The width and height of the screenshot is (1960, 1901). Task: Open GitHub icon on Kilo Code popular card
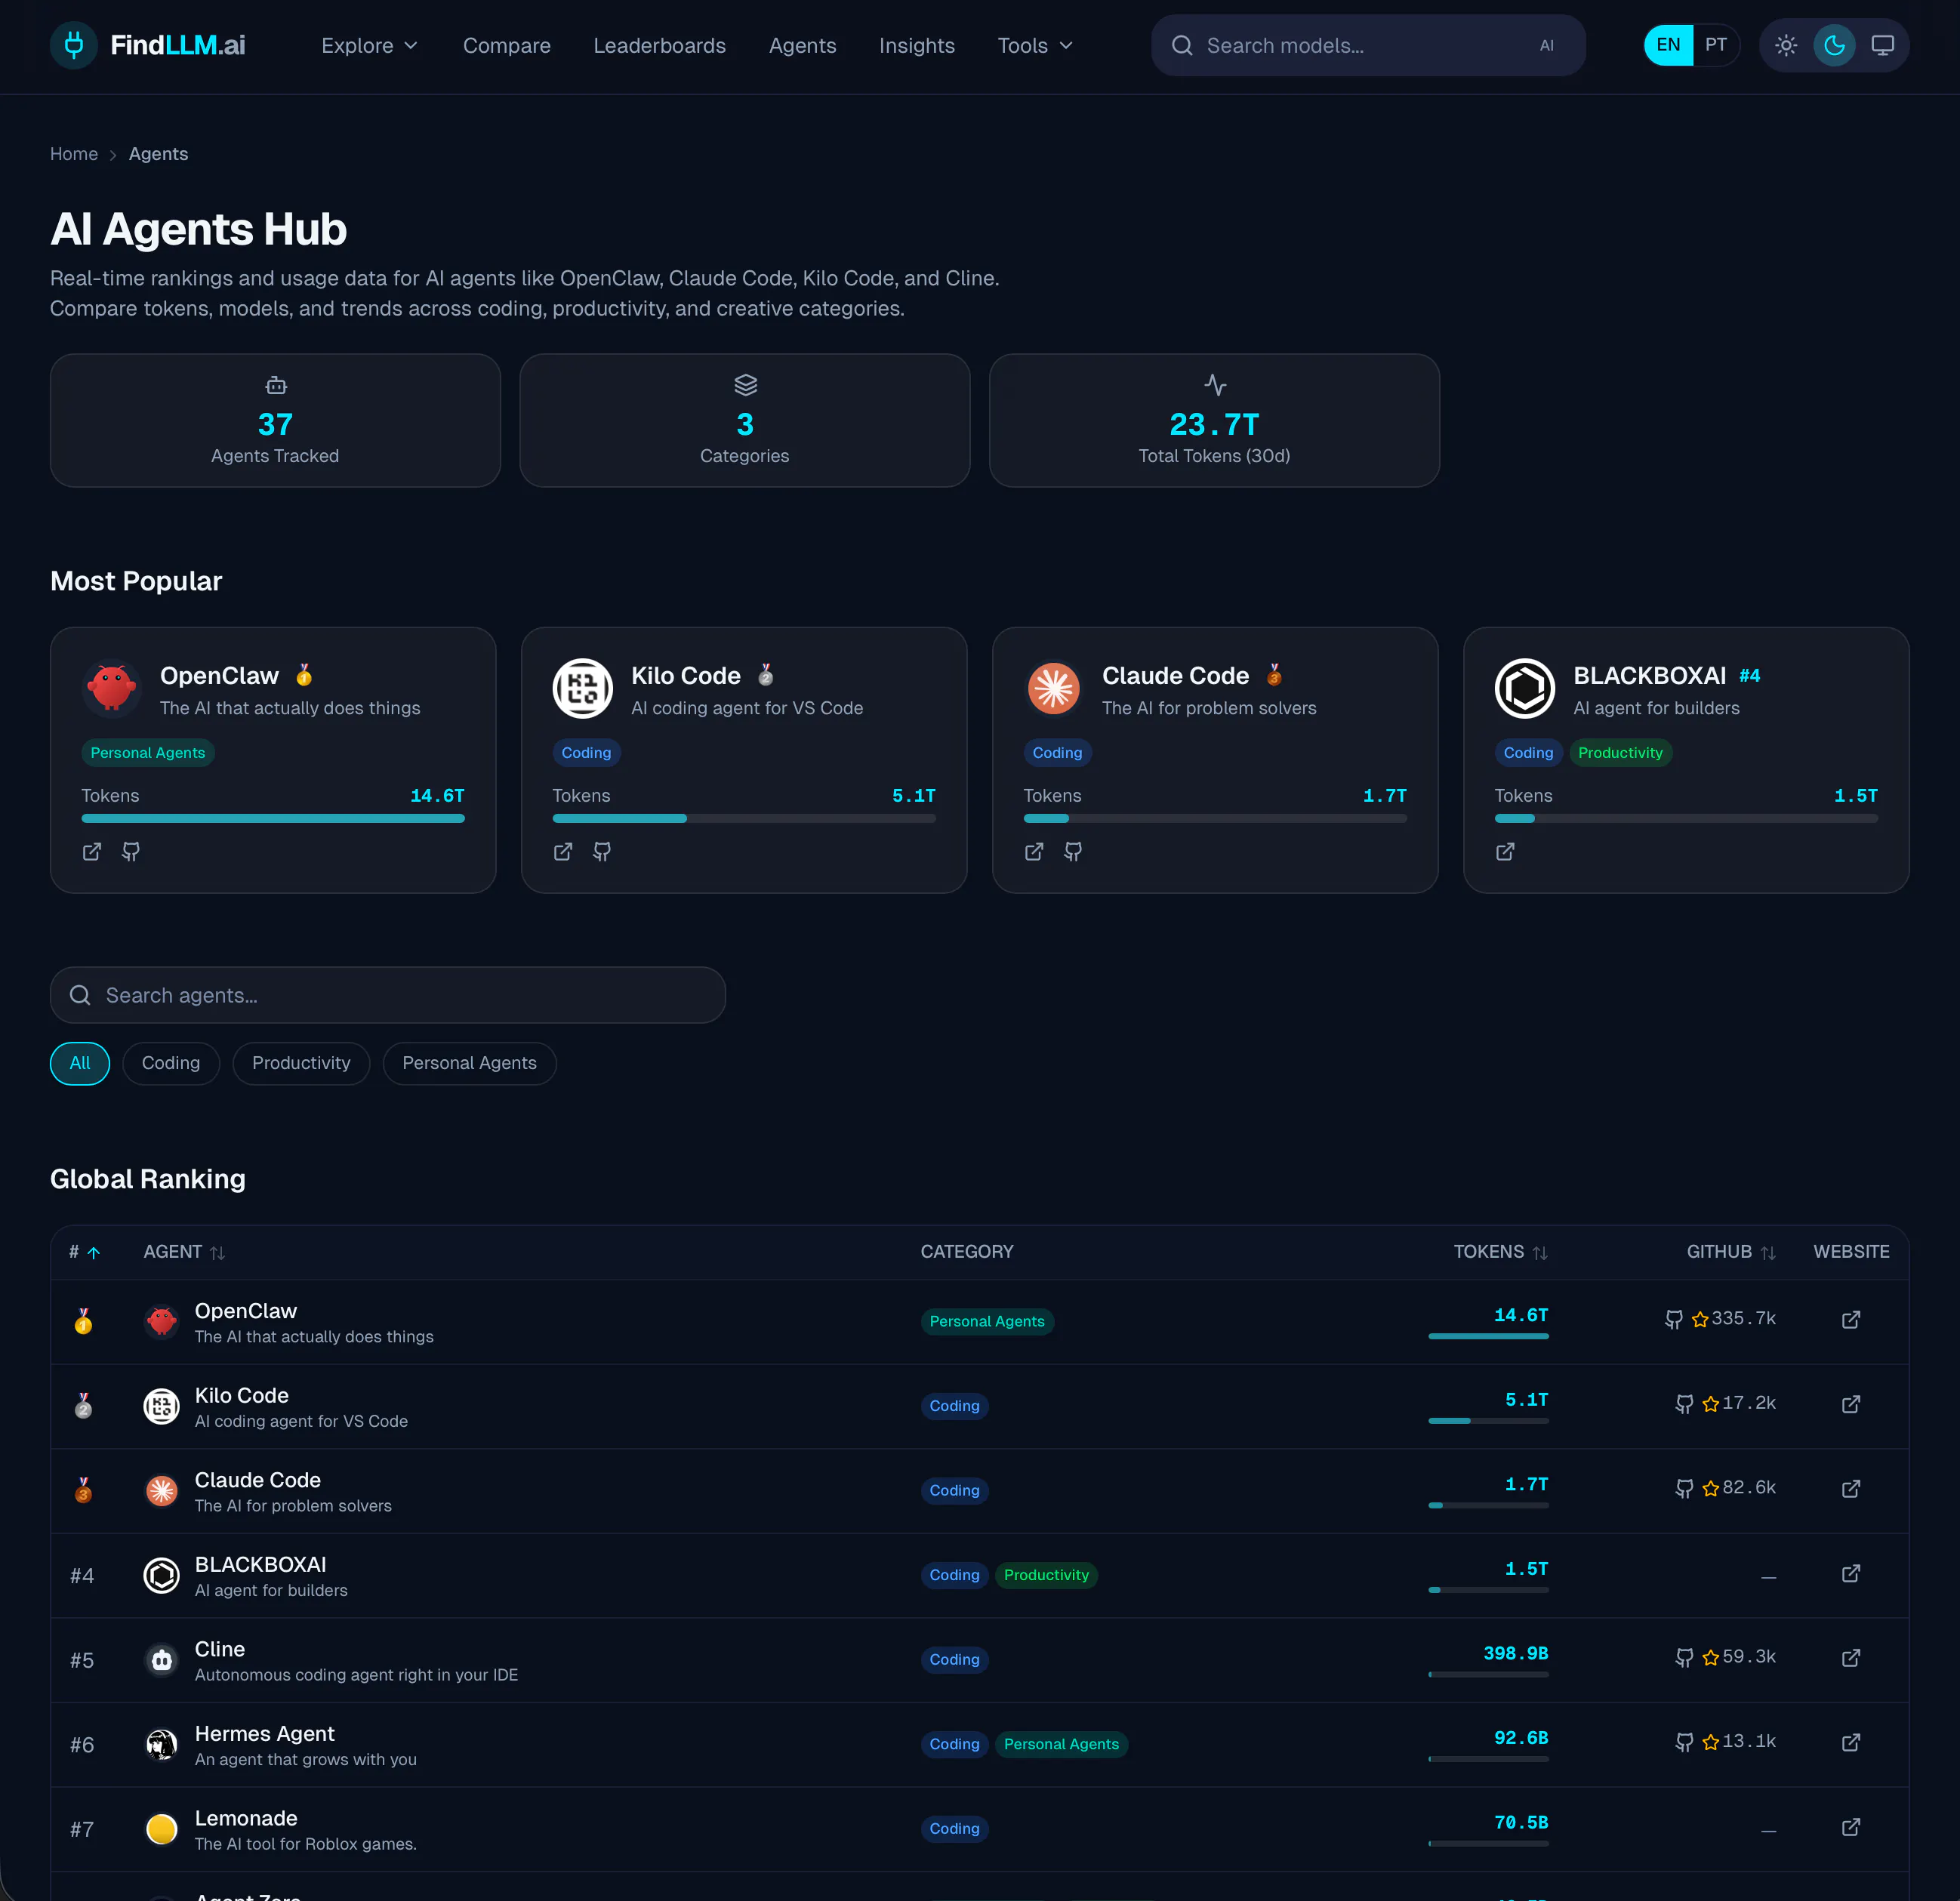[602, 852]
